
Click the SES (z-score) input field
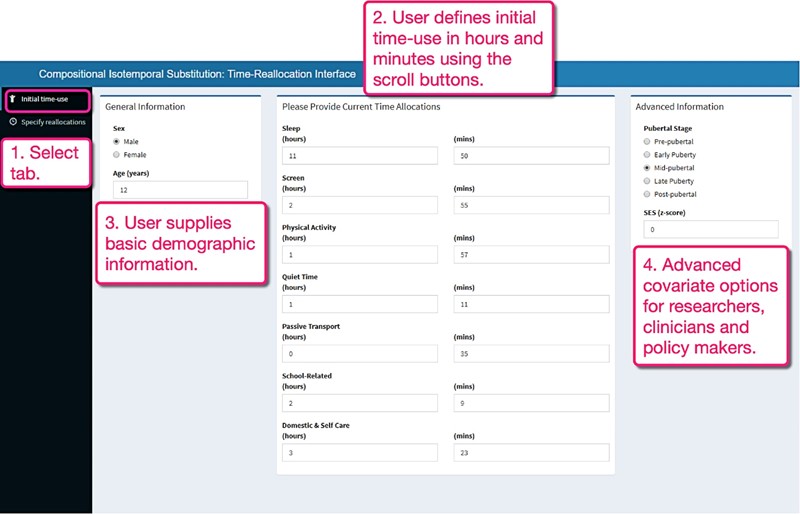coord(711,230)
